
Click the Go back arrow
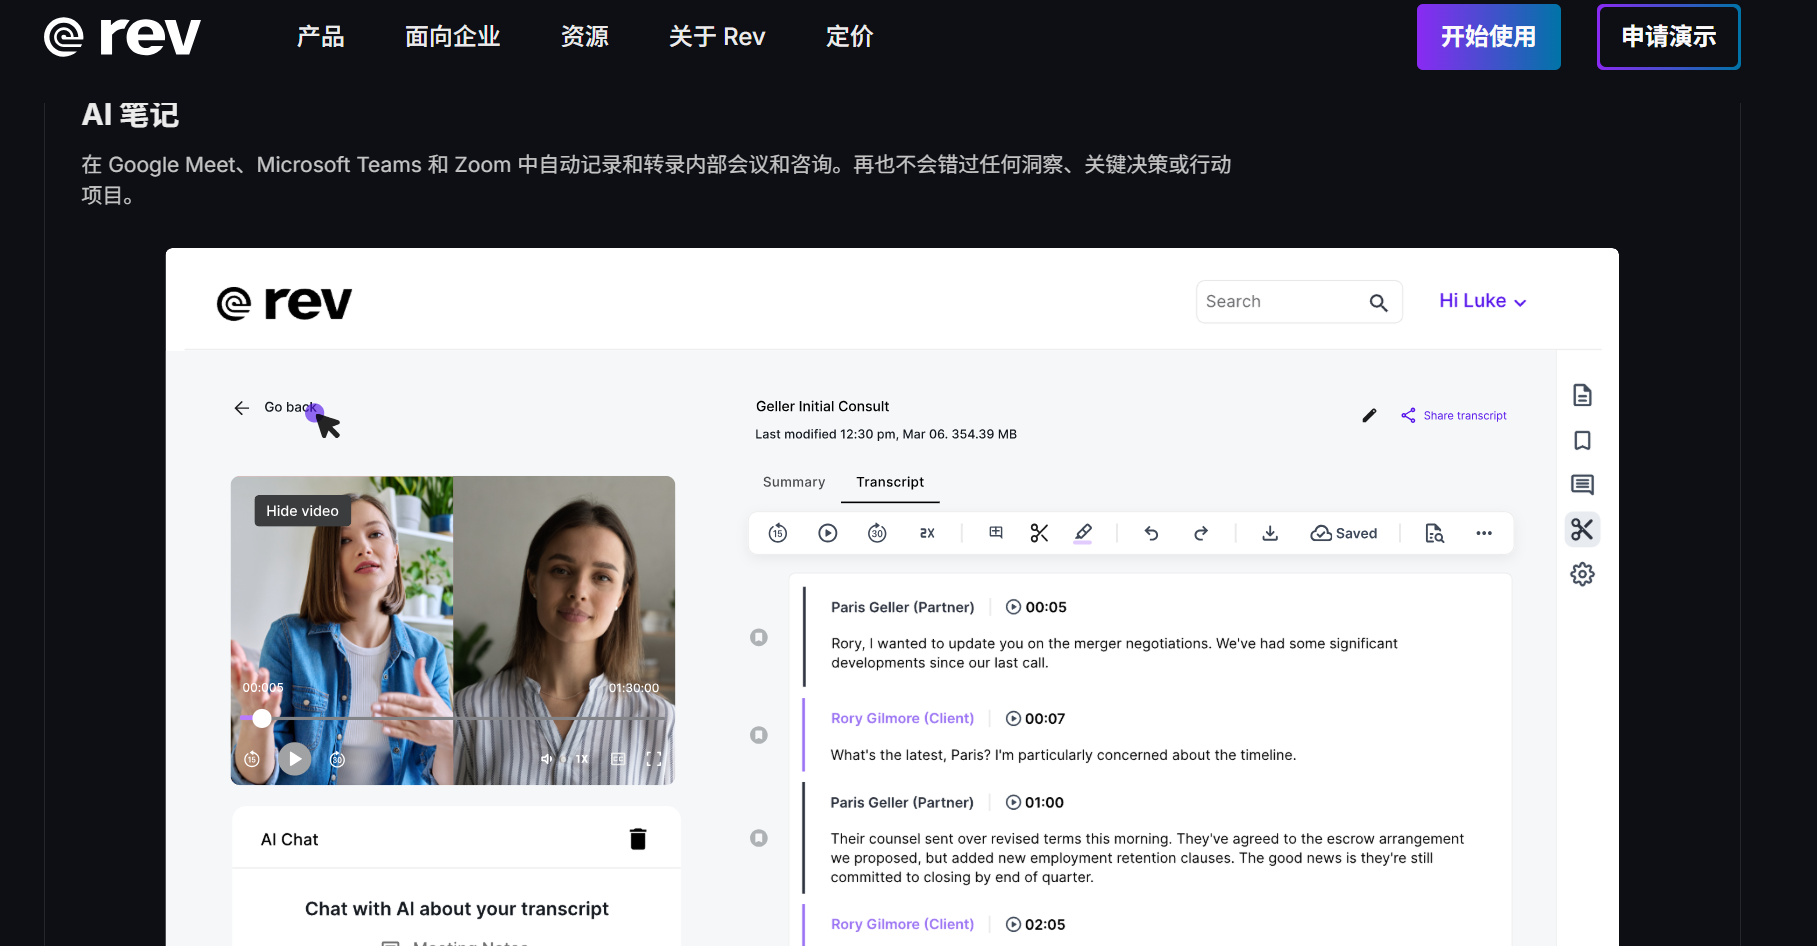point(242,408)
